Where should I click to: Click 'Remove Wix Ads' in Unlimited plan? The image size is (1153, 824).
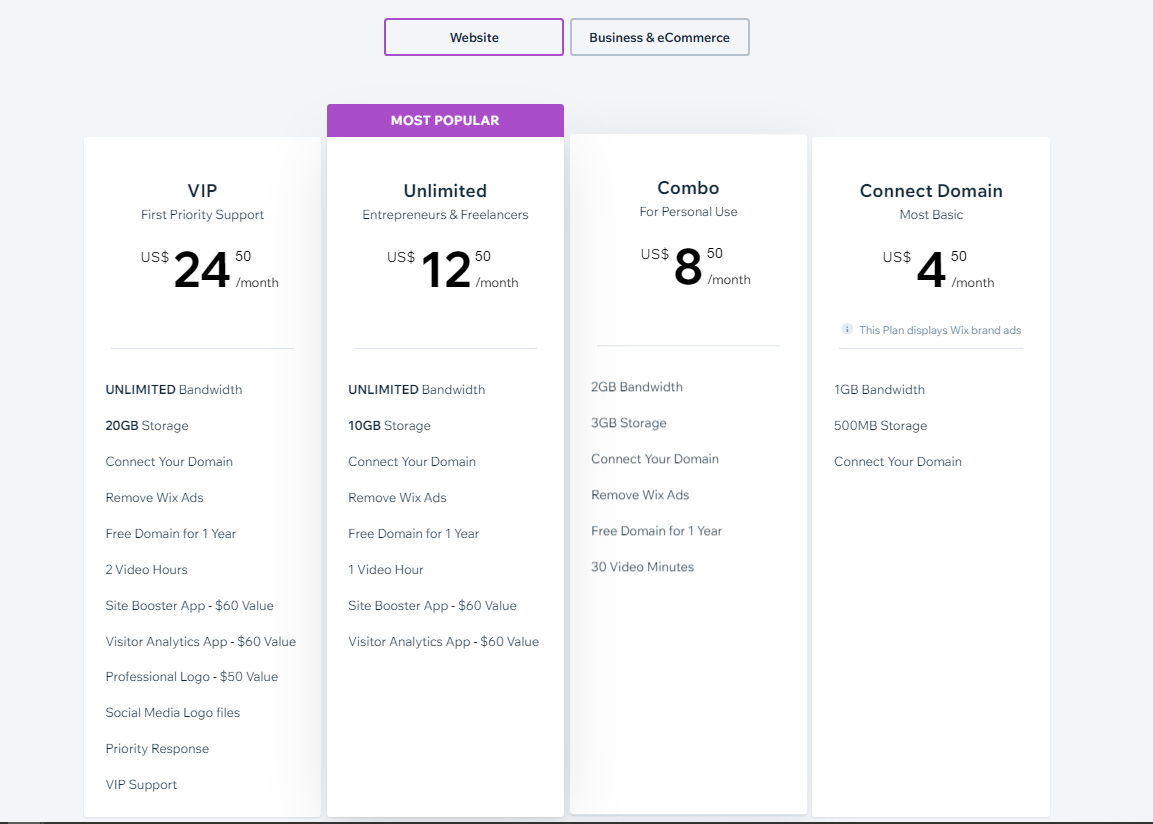[397, 498]
